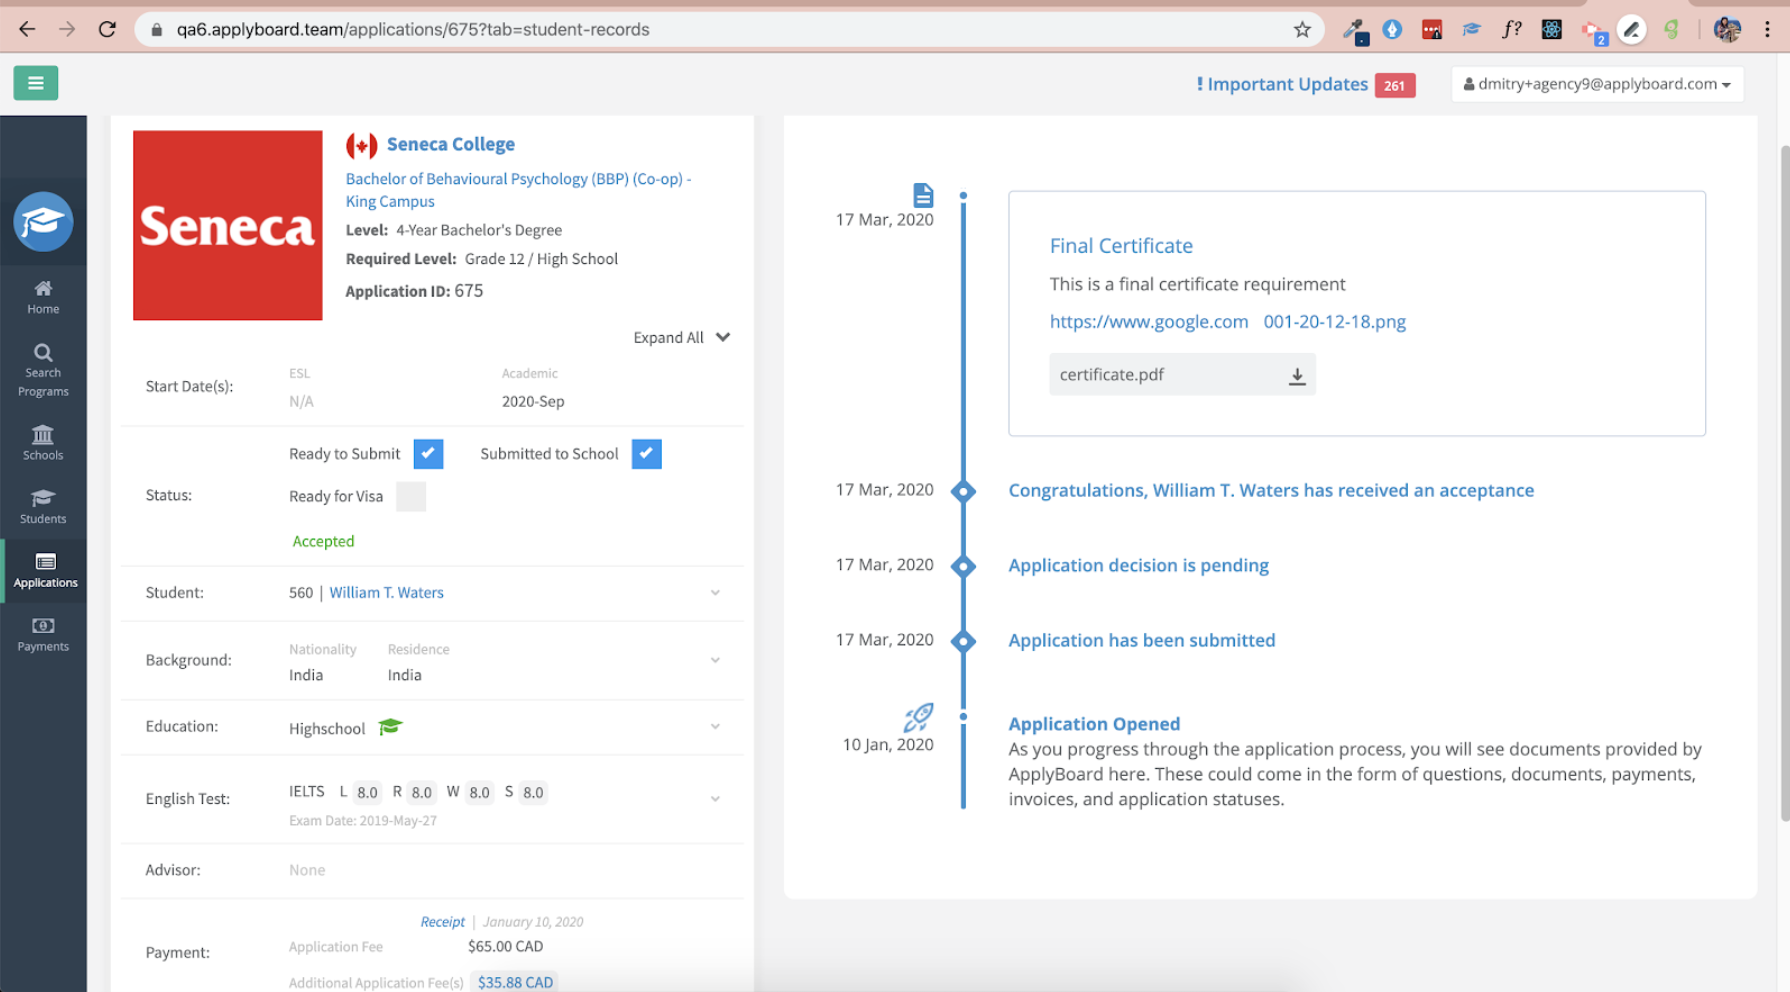The width and height of the screenshot is (1790, 992).
Task: Click the address bar URL field
Action: coord(728,29)
